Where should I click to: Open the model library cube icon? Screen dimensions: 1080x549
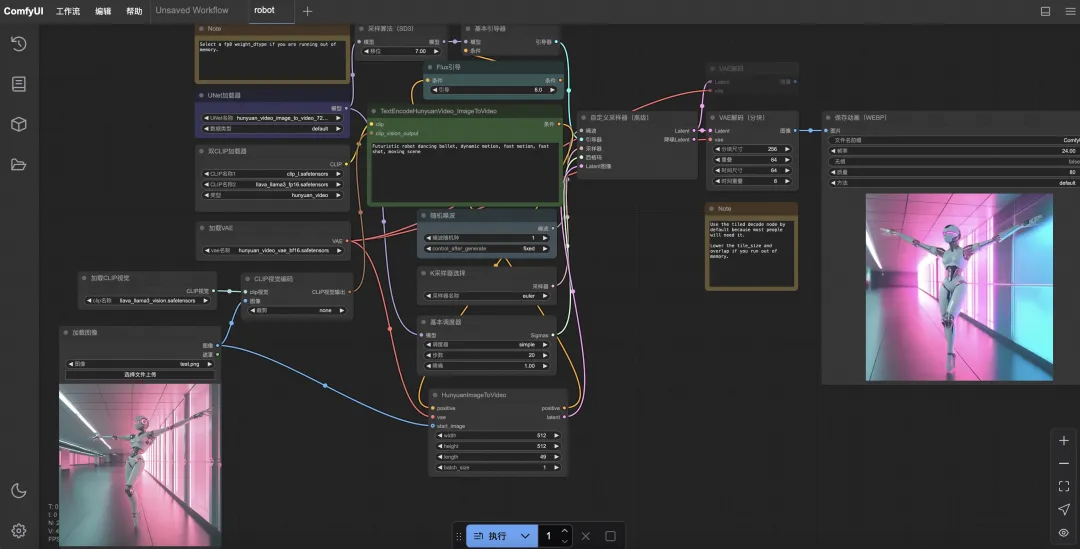point(18,124)
